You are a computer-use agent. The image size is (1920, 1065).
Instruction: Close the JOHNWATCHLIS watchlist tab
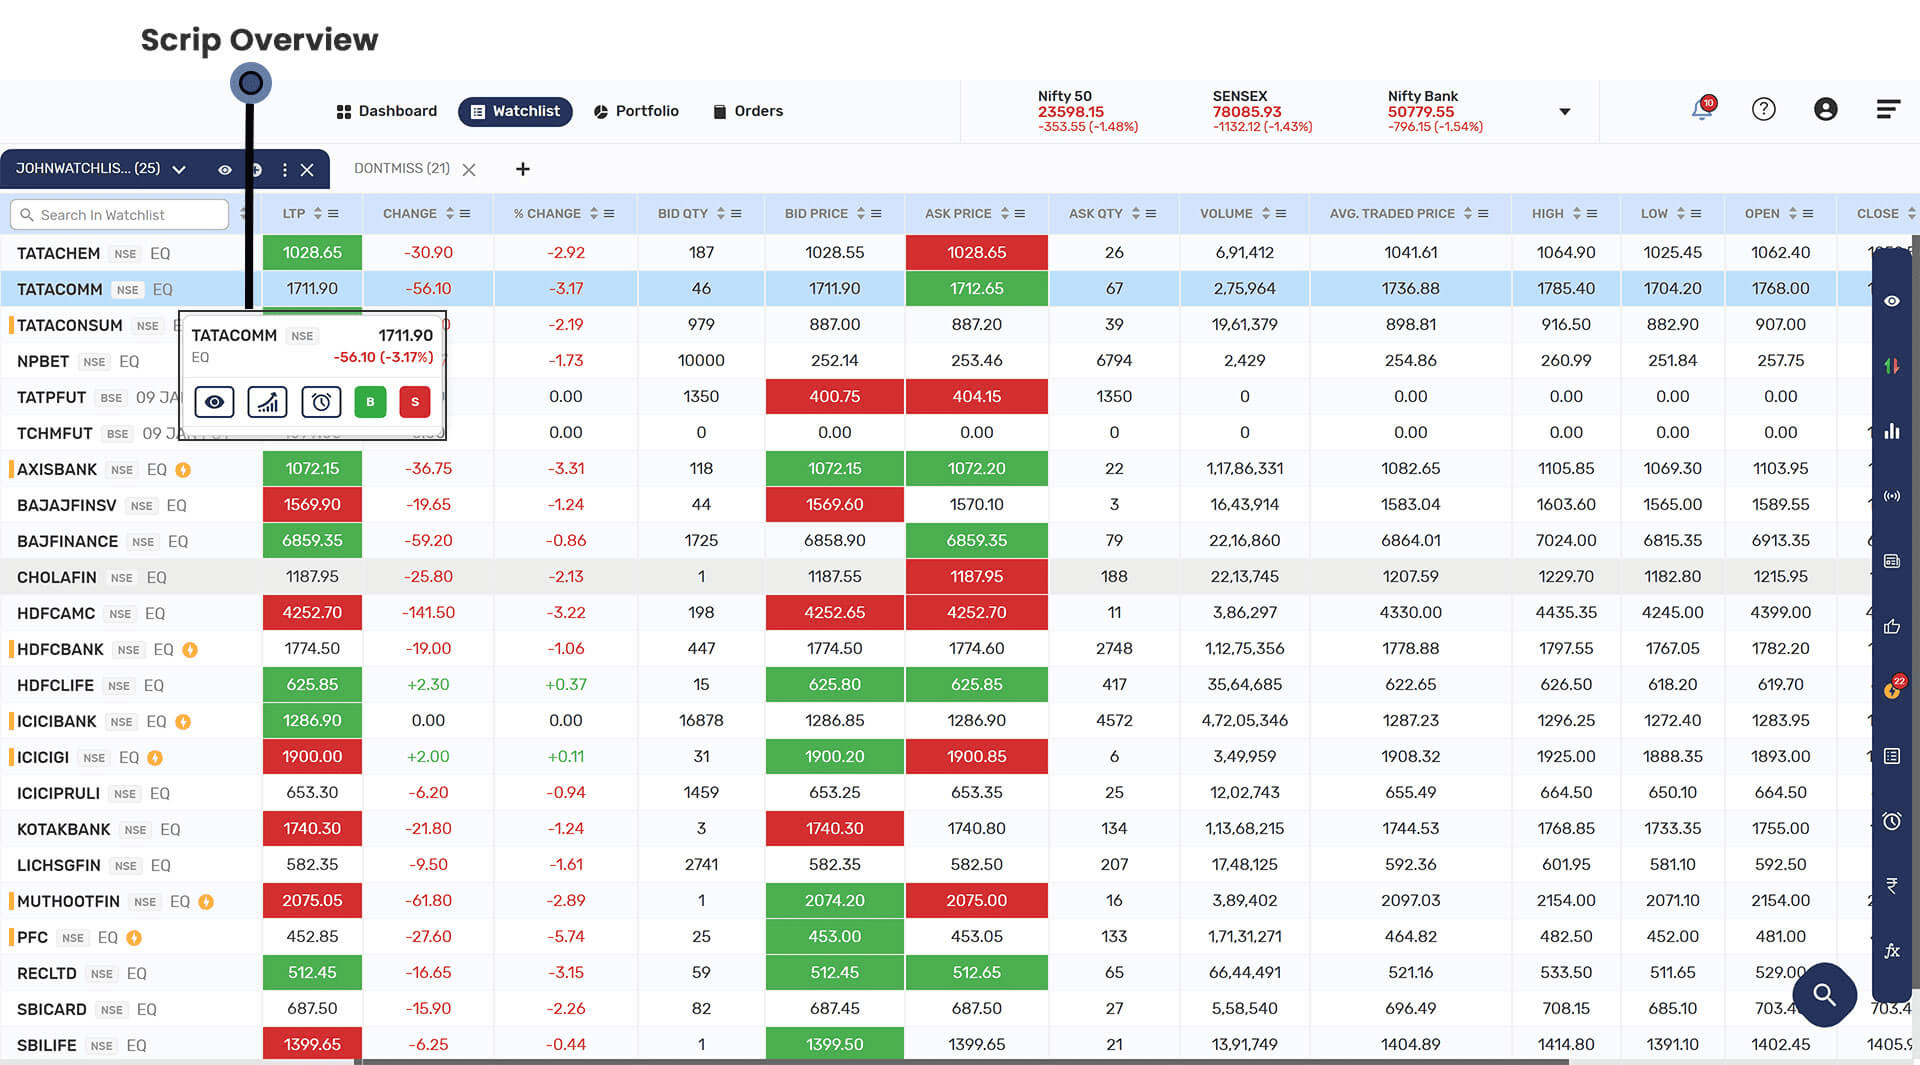[307, 170]
